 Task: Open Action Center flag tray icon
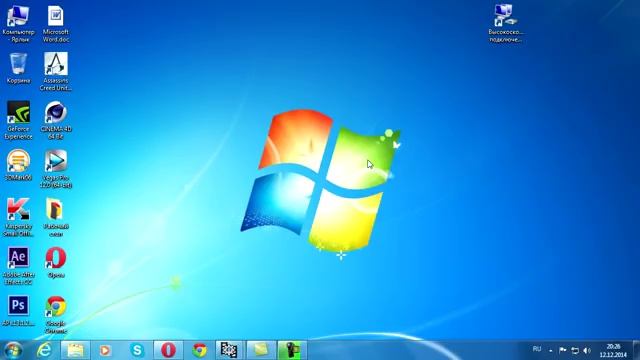click(x=562, y=350)
